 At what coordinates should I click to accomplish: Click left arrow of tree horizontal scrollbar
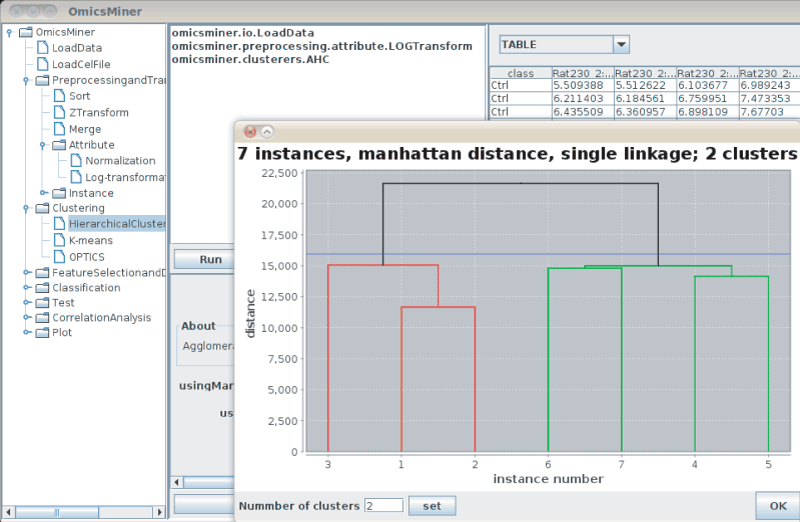coord(8,512)
